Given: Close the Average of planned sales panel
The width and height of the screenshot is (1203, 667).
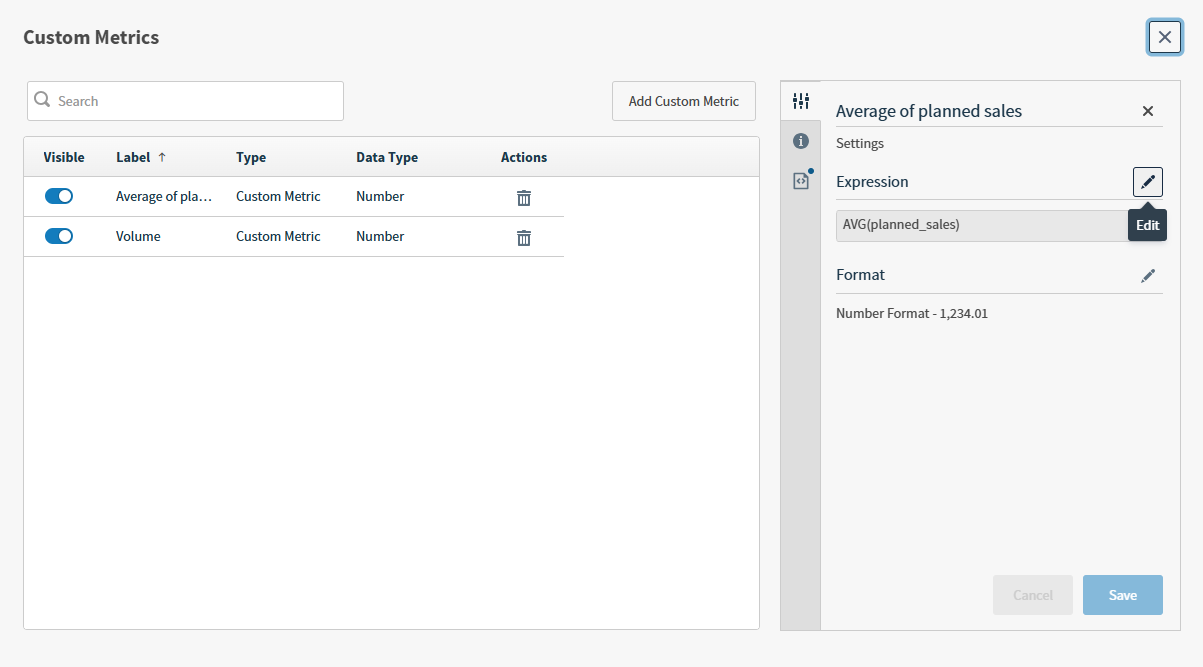Looking at the screenshot, I should click(1148, 111).
